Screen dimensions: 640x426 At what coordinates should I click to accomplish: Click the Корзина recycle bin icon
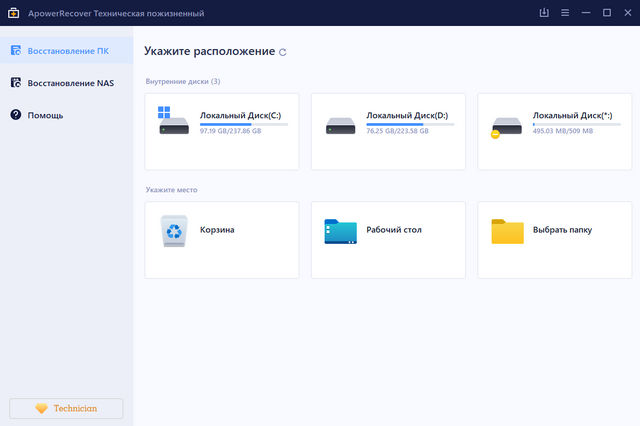point(173,231)
